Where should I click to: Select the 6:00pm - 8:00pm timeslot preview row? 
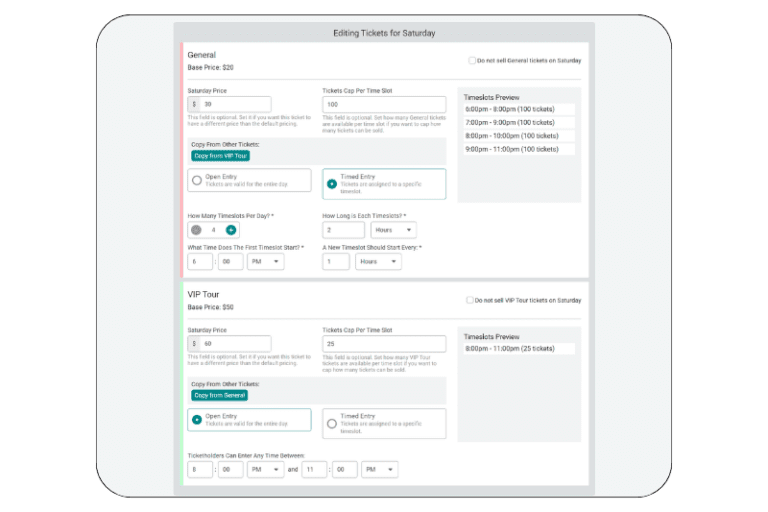518,110
